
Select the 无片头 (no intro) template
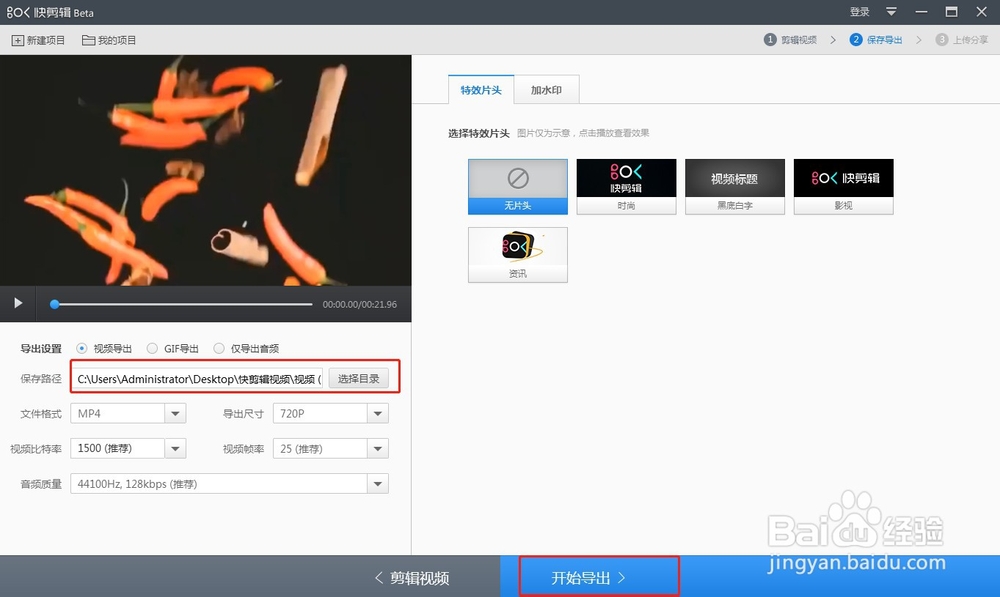coord(517,186)
